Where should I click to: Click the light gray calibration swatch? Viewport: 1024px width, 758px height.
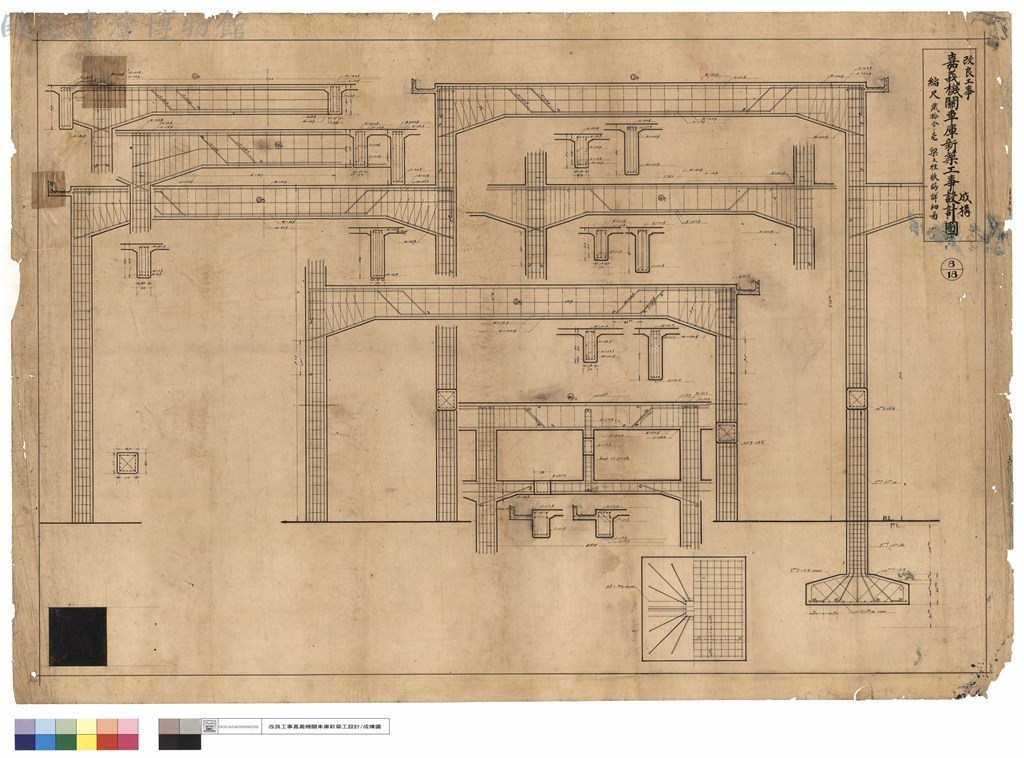pos(190,727)
